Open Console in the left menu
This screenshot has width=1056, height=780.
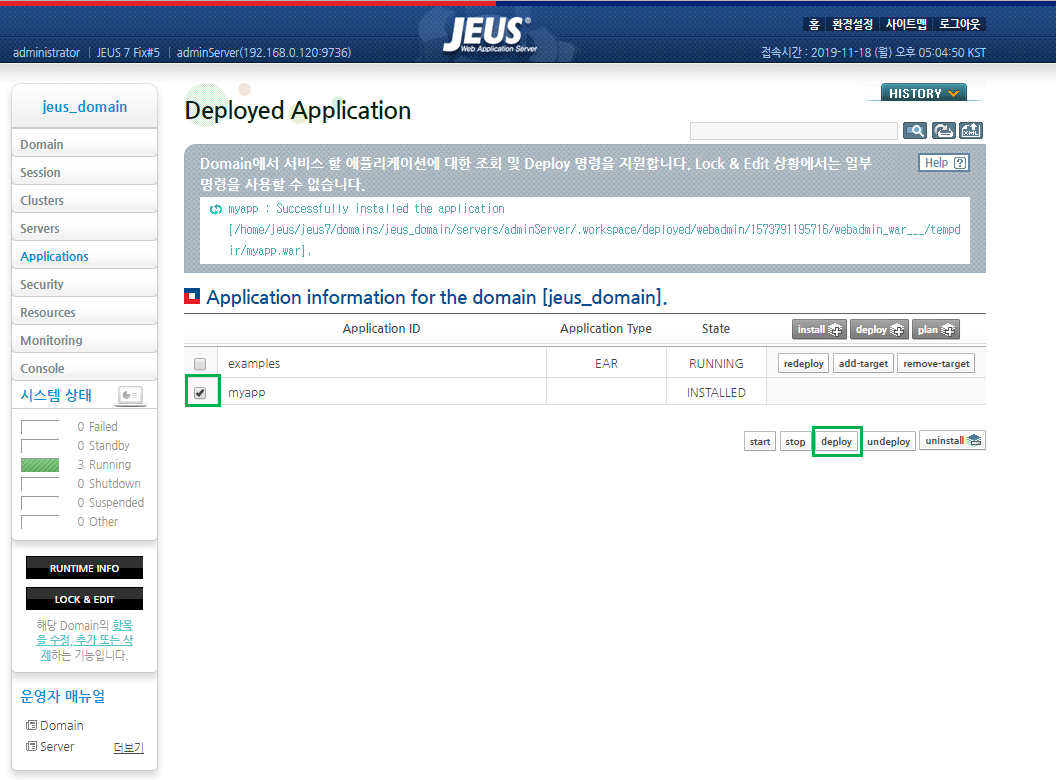84,368
